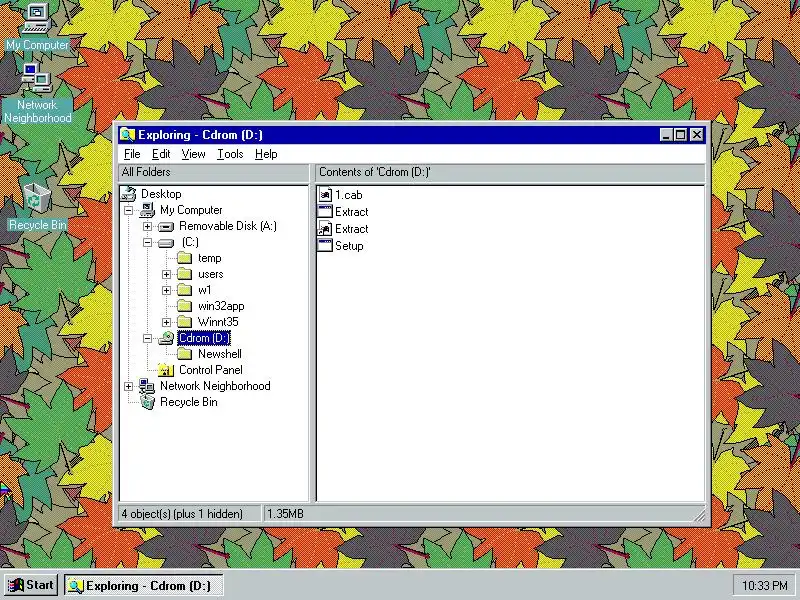This screenshot has width=800, height=600.
Task: Click the temp folder icon
Action: click(185, 258)
